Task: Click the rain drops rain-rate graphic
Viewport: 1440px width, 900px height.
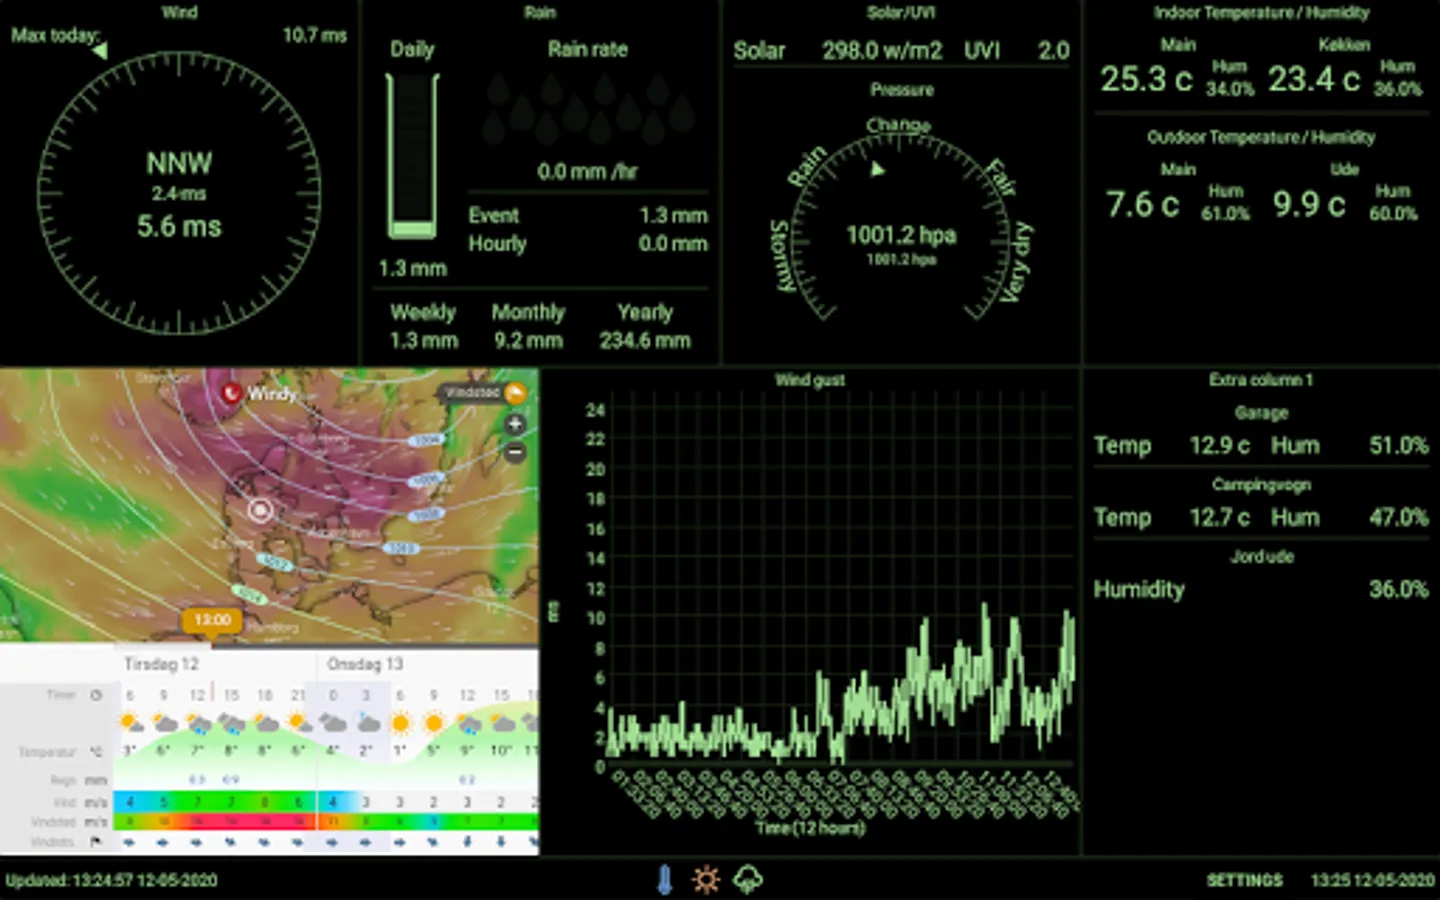Action: point(588,108)
